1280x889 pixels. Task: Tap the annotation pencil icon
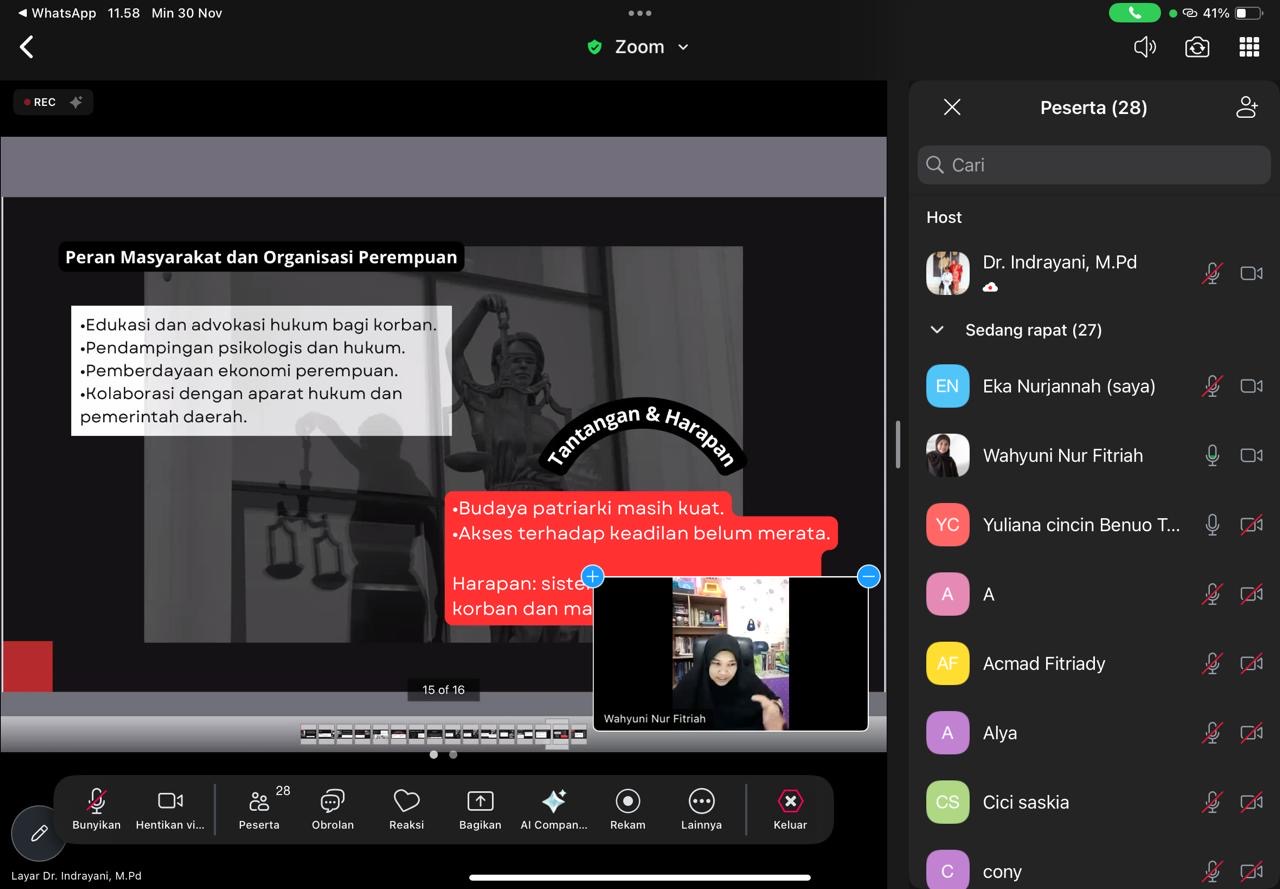pyautogui.click(x=39, y=833)
